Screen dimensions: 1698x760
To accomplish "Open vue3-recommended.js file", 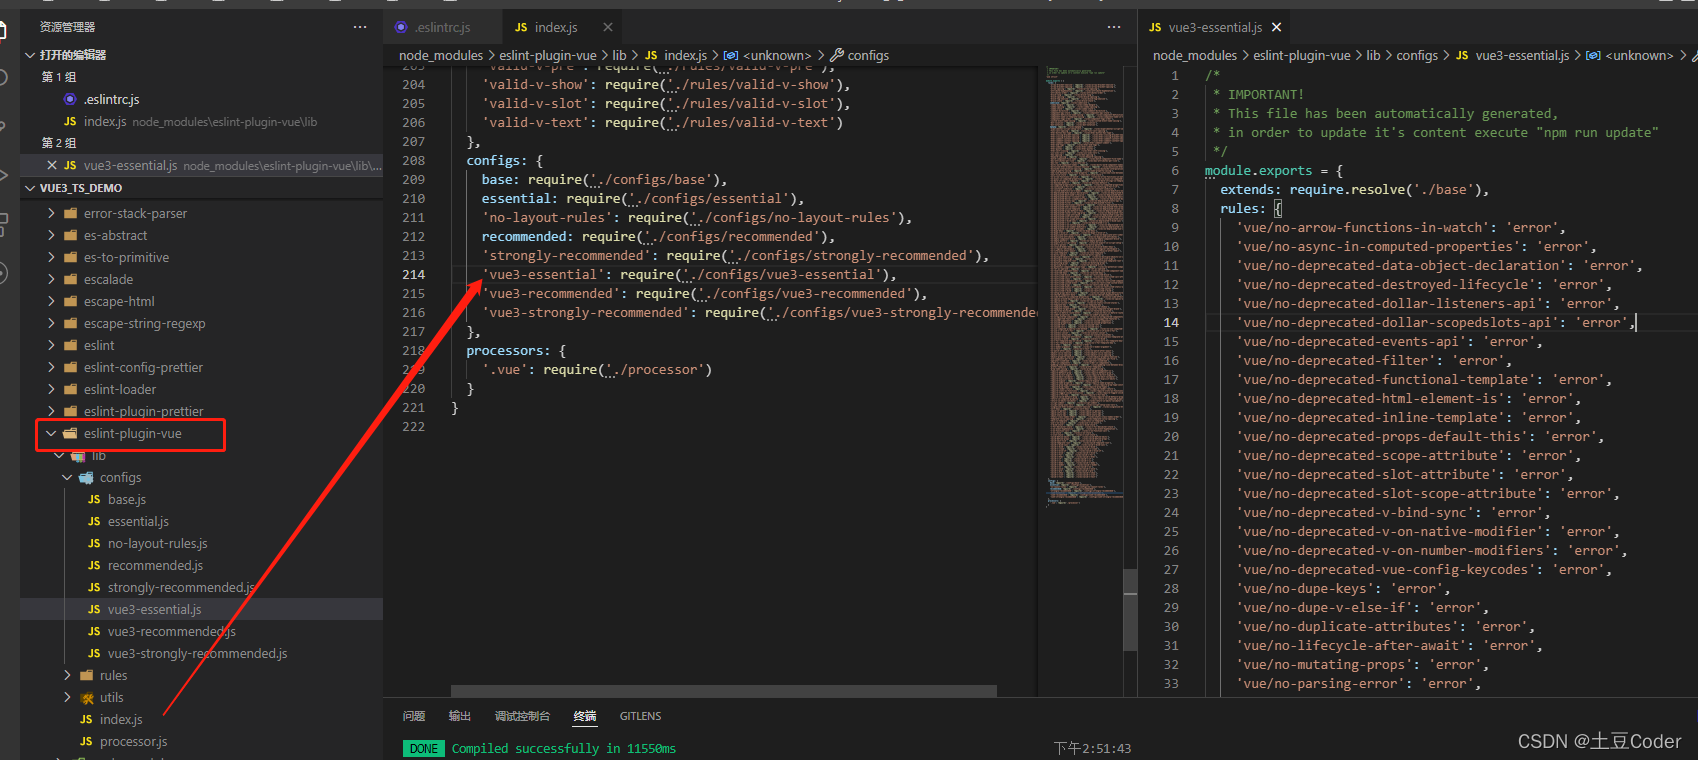I will (172, 631).
